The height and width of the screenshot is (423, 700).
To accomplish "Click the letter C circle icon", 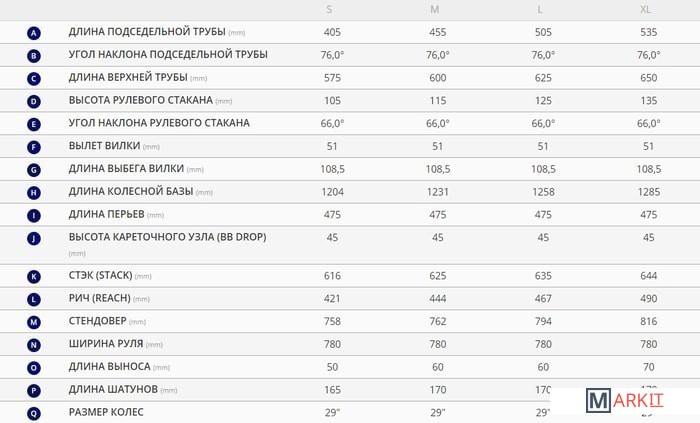I will coord(34,78).
